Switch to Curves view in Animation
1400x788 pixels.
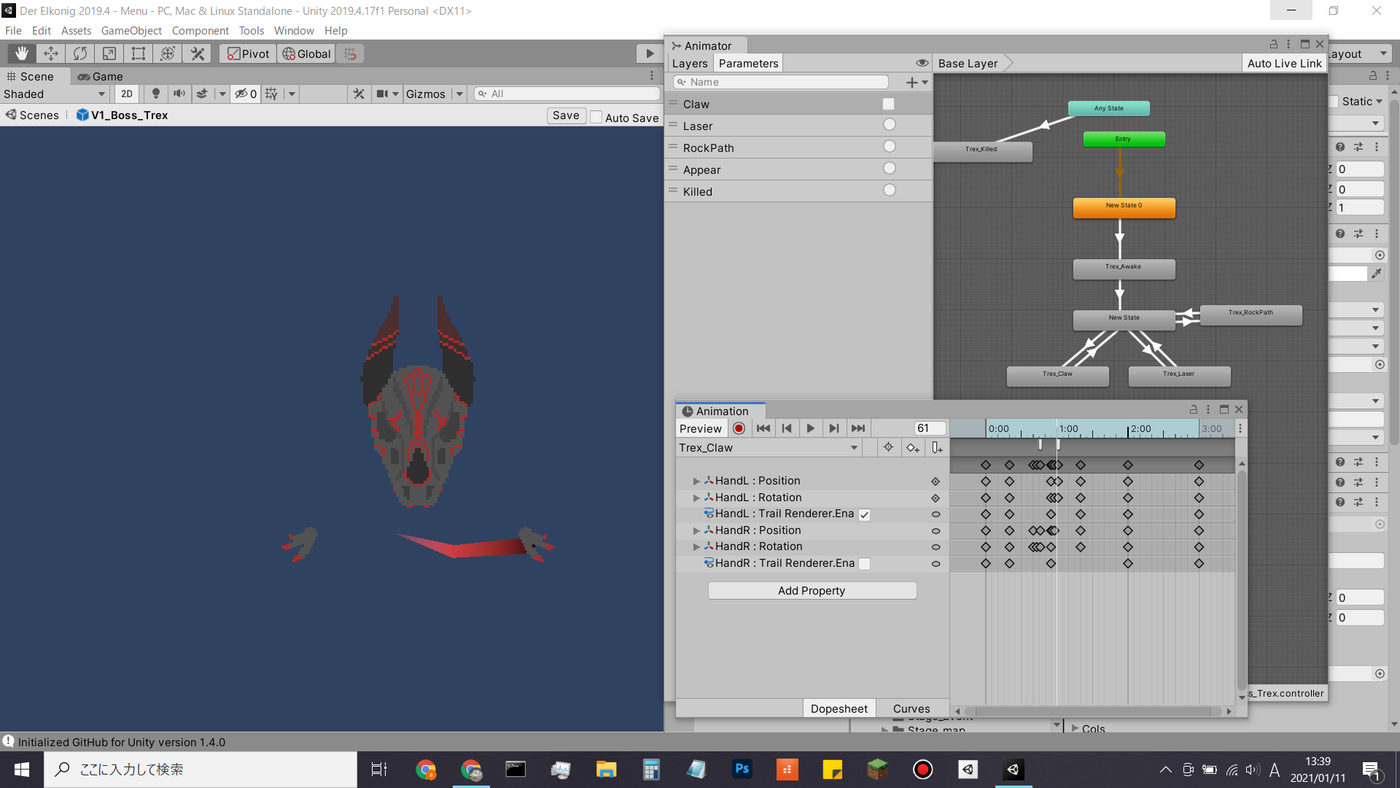[x=911, y=709]
